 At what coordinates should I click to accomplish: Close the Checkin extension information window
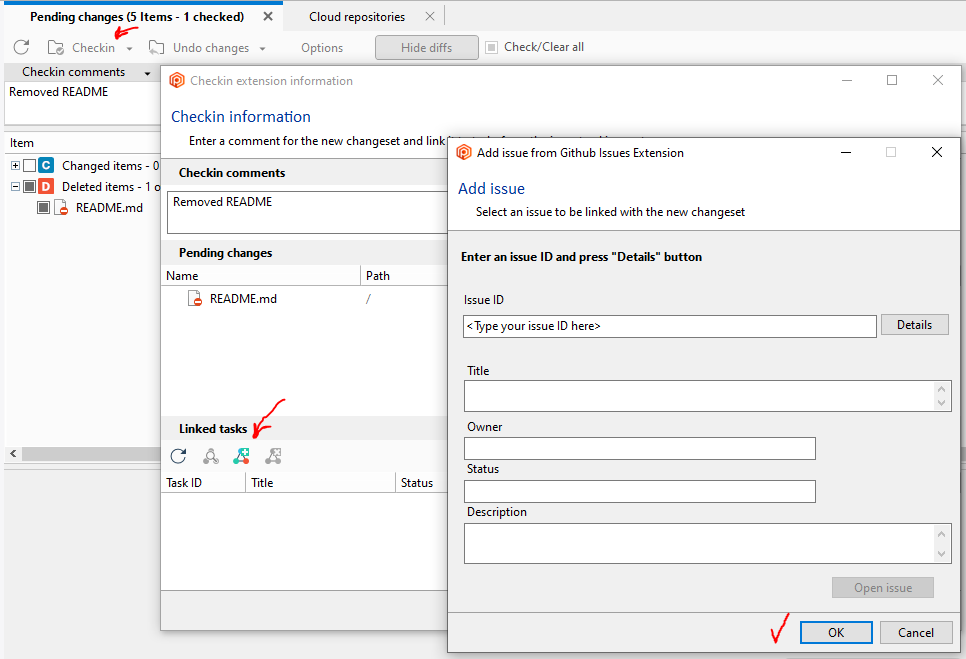[938, 80]
